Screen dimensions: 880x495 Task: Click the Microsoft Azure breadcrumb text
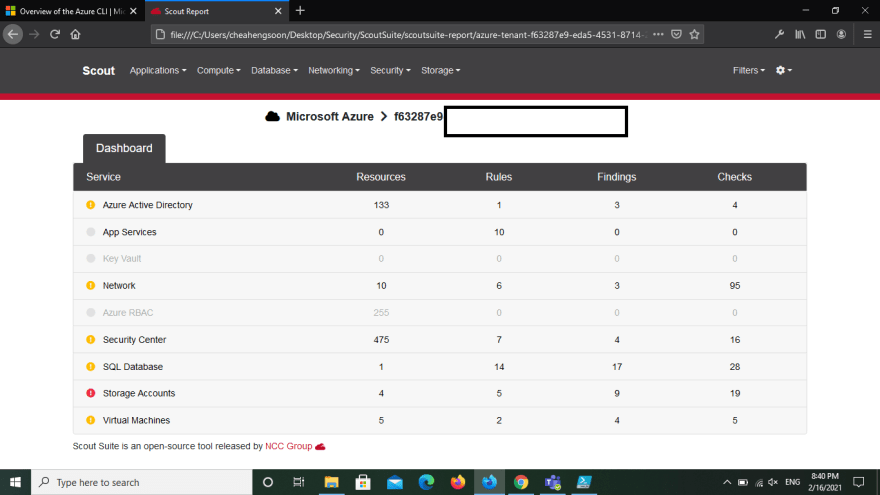pyautogui.click(x=329, y=116)
